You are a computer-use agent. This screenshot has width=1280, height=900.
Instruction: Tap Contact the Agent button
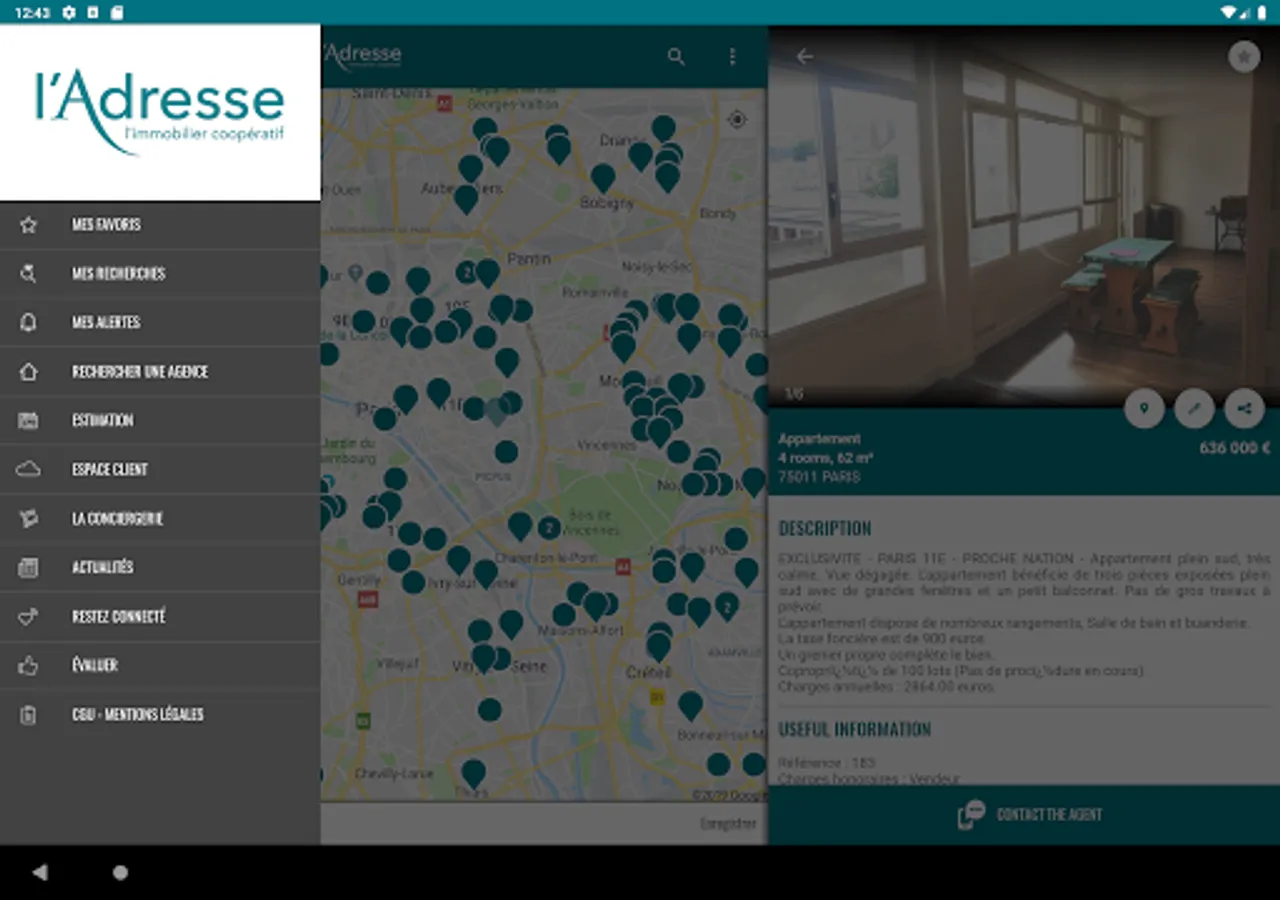1024,814
